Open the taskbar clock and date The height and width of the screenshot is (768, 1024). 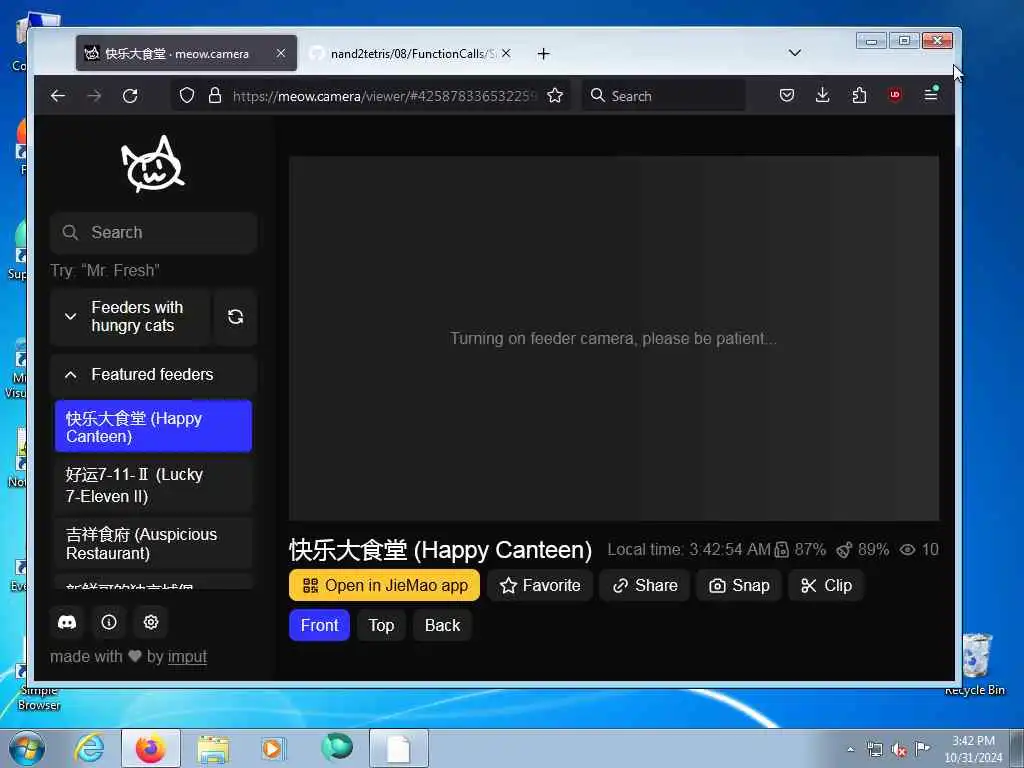pyautogui.click(x=973, y=749)
